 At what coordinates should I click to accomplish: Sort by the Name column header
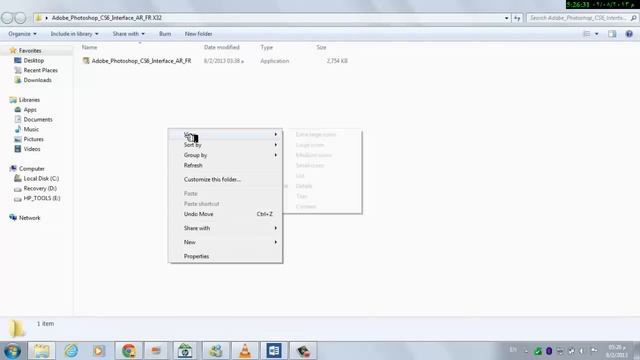(x=89, y=47)
